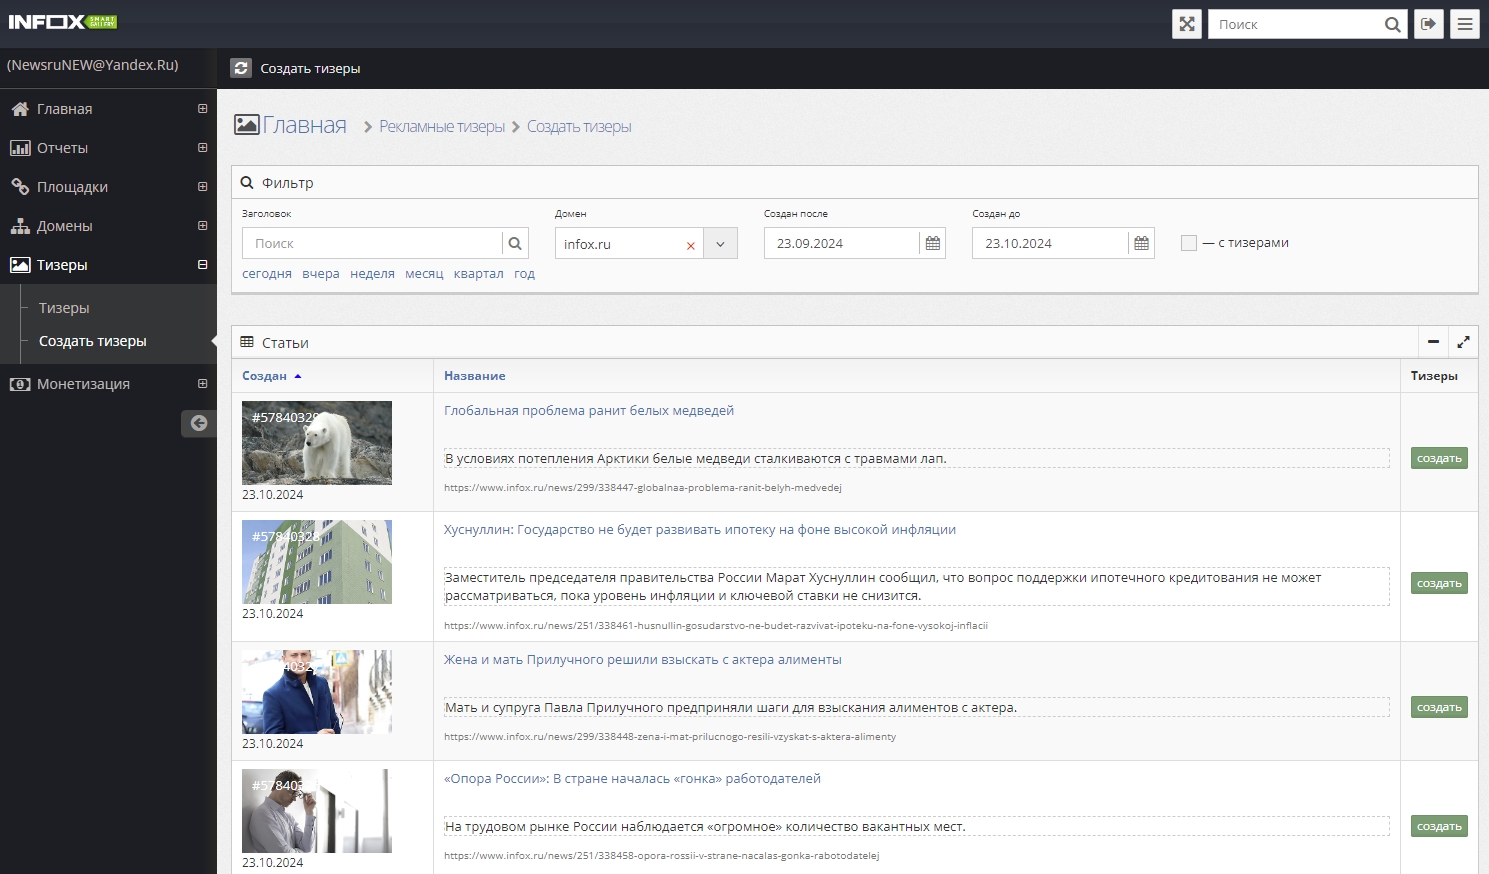This screenshot has height=874, width=1489.
Task: Select Тизеры submenu item in sidebar
Action: [x=64, y=308]
